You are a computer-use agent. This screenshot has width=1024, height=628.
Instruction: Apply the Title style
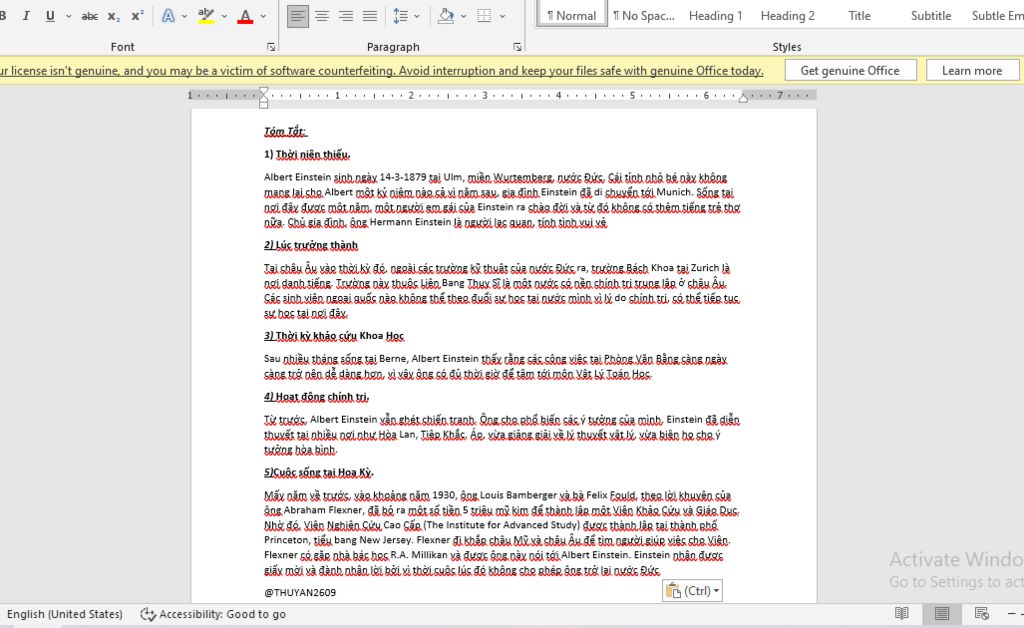859,15
